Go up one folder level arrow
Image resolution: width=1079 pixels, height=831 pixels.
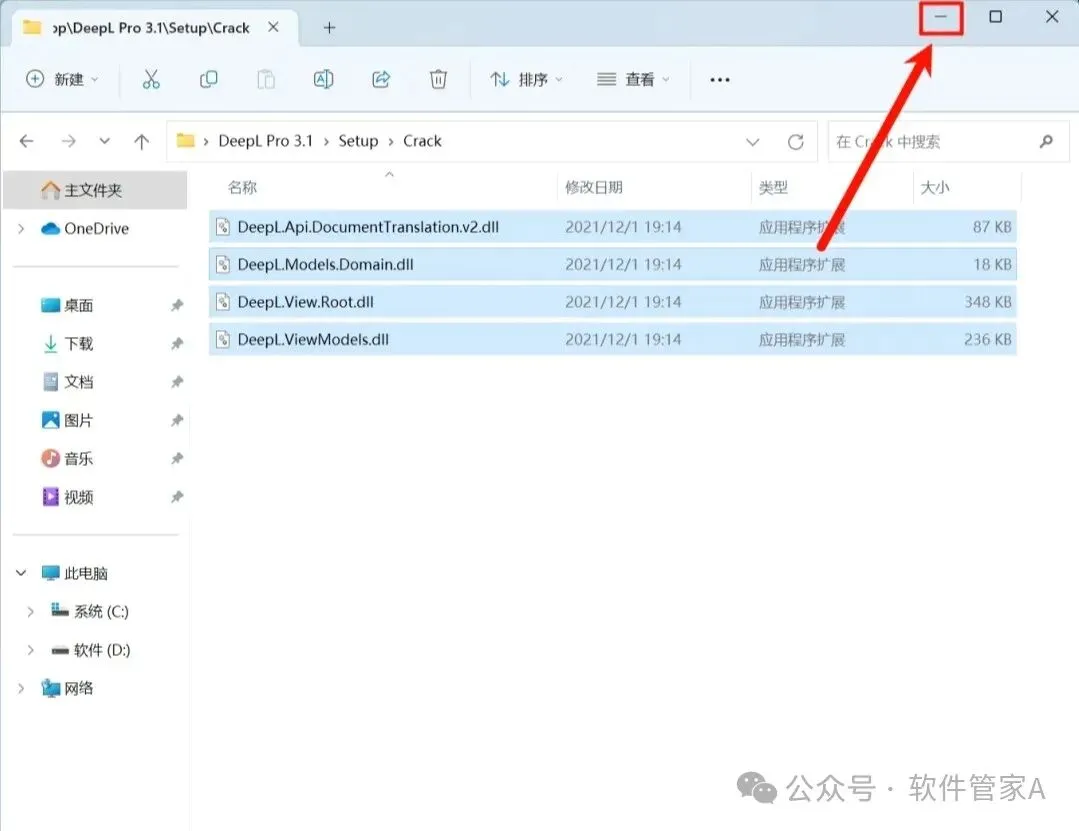coord(142,142)
